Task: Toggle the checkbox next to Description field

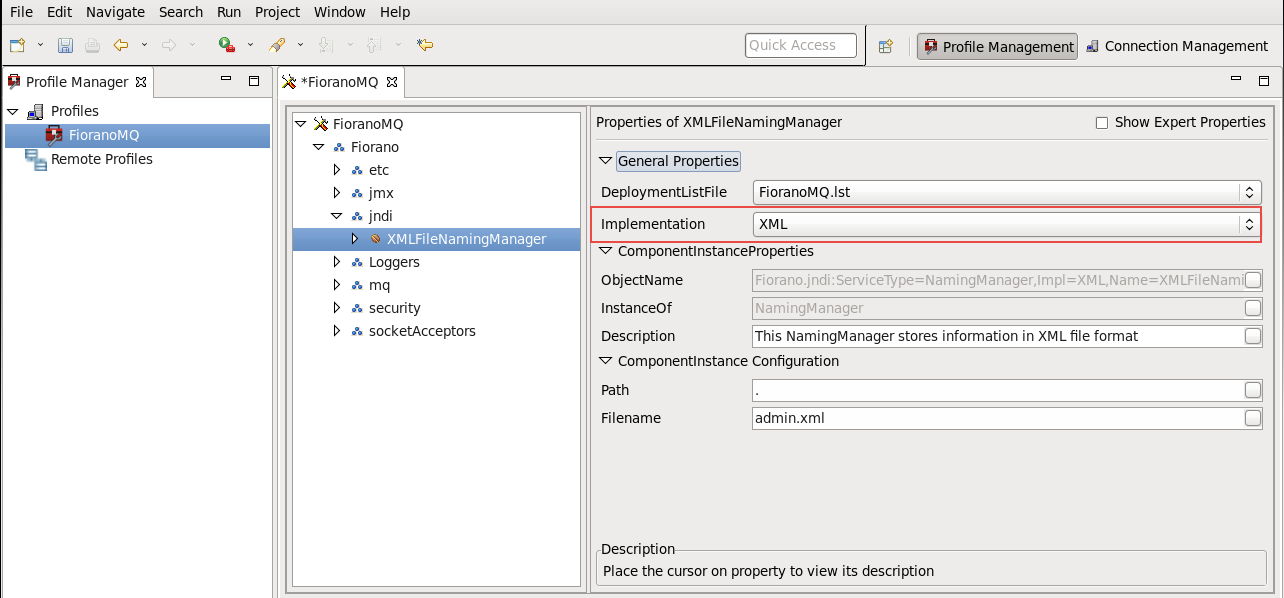Action: tap(1253, 337)
